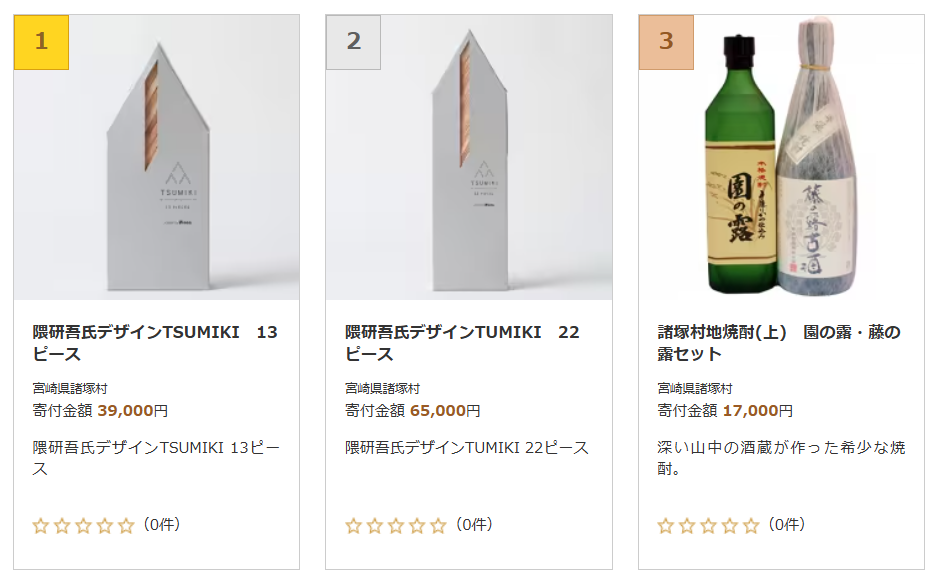Click description 深い山中の酒蔵が作った希少な焼酎
942x583 pixels.
coord(781,458)
